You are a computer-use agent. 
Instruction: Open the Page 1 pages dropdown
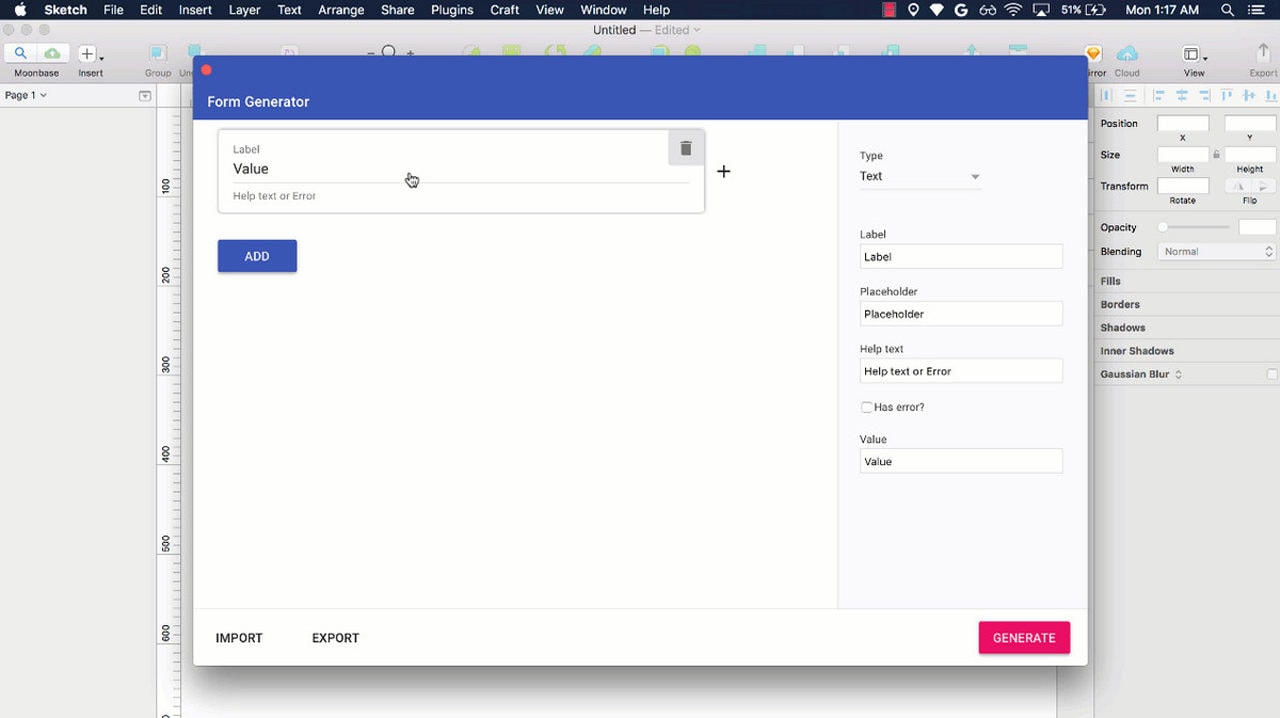click(26, 95)
